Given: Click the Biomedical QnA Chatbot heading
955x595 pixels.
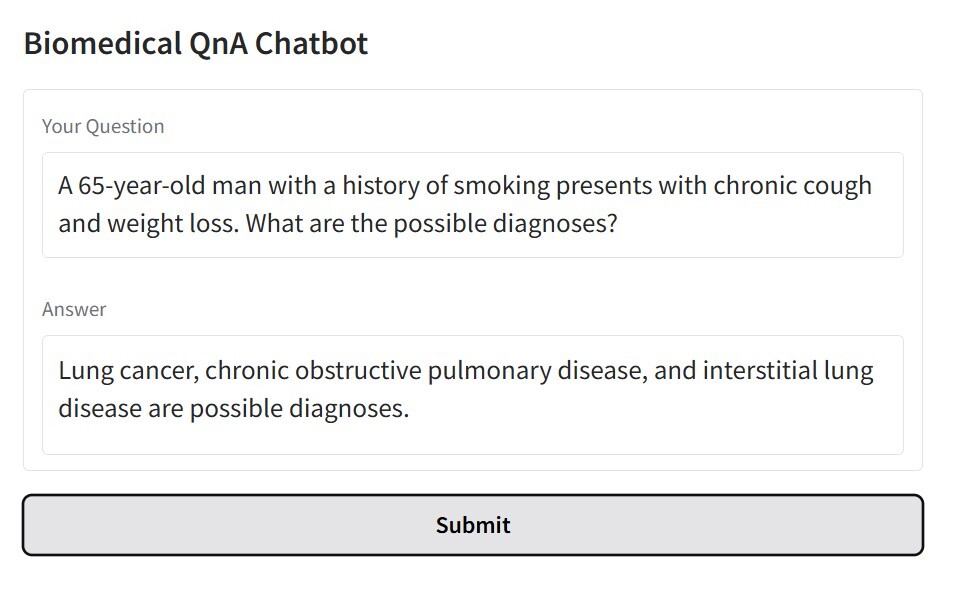Looking at the screenshot, I should [195, 43].
